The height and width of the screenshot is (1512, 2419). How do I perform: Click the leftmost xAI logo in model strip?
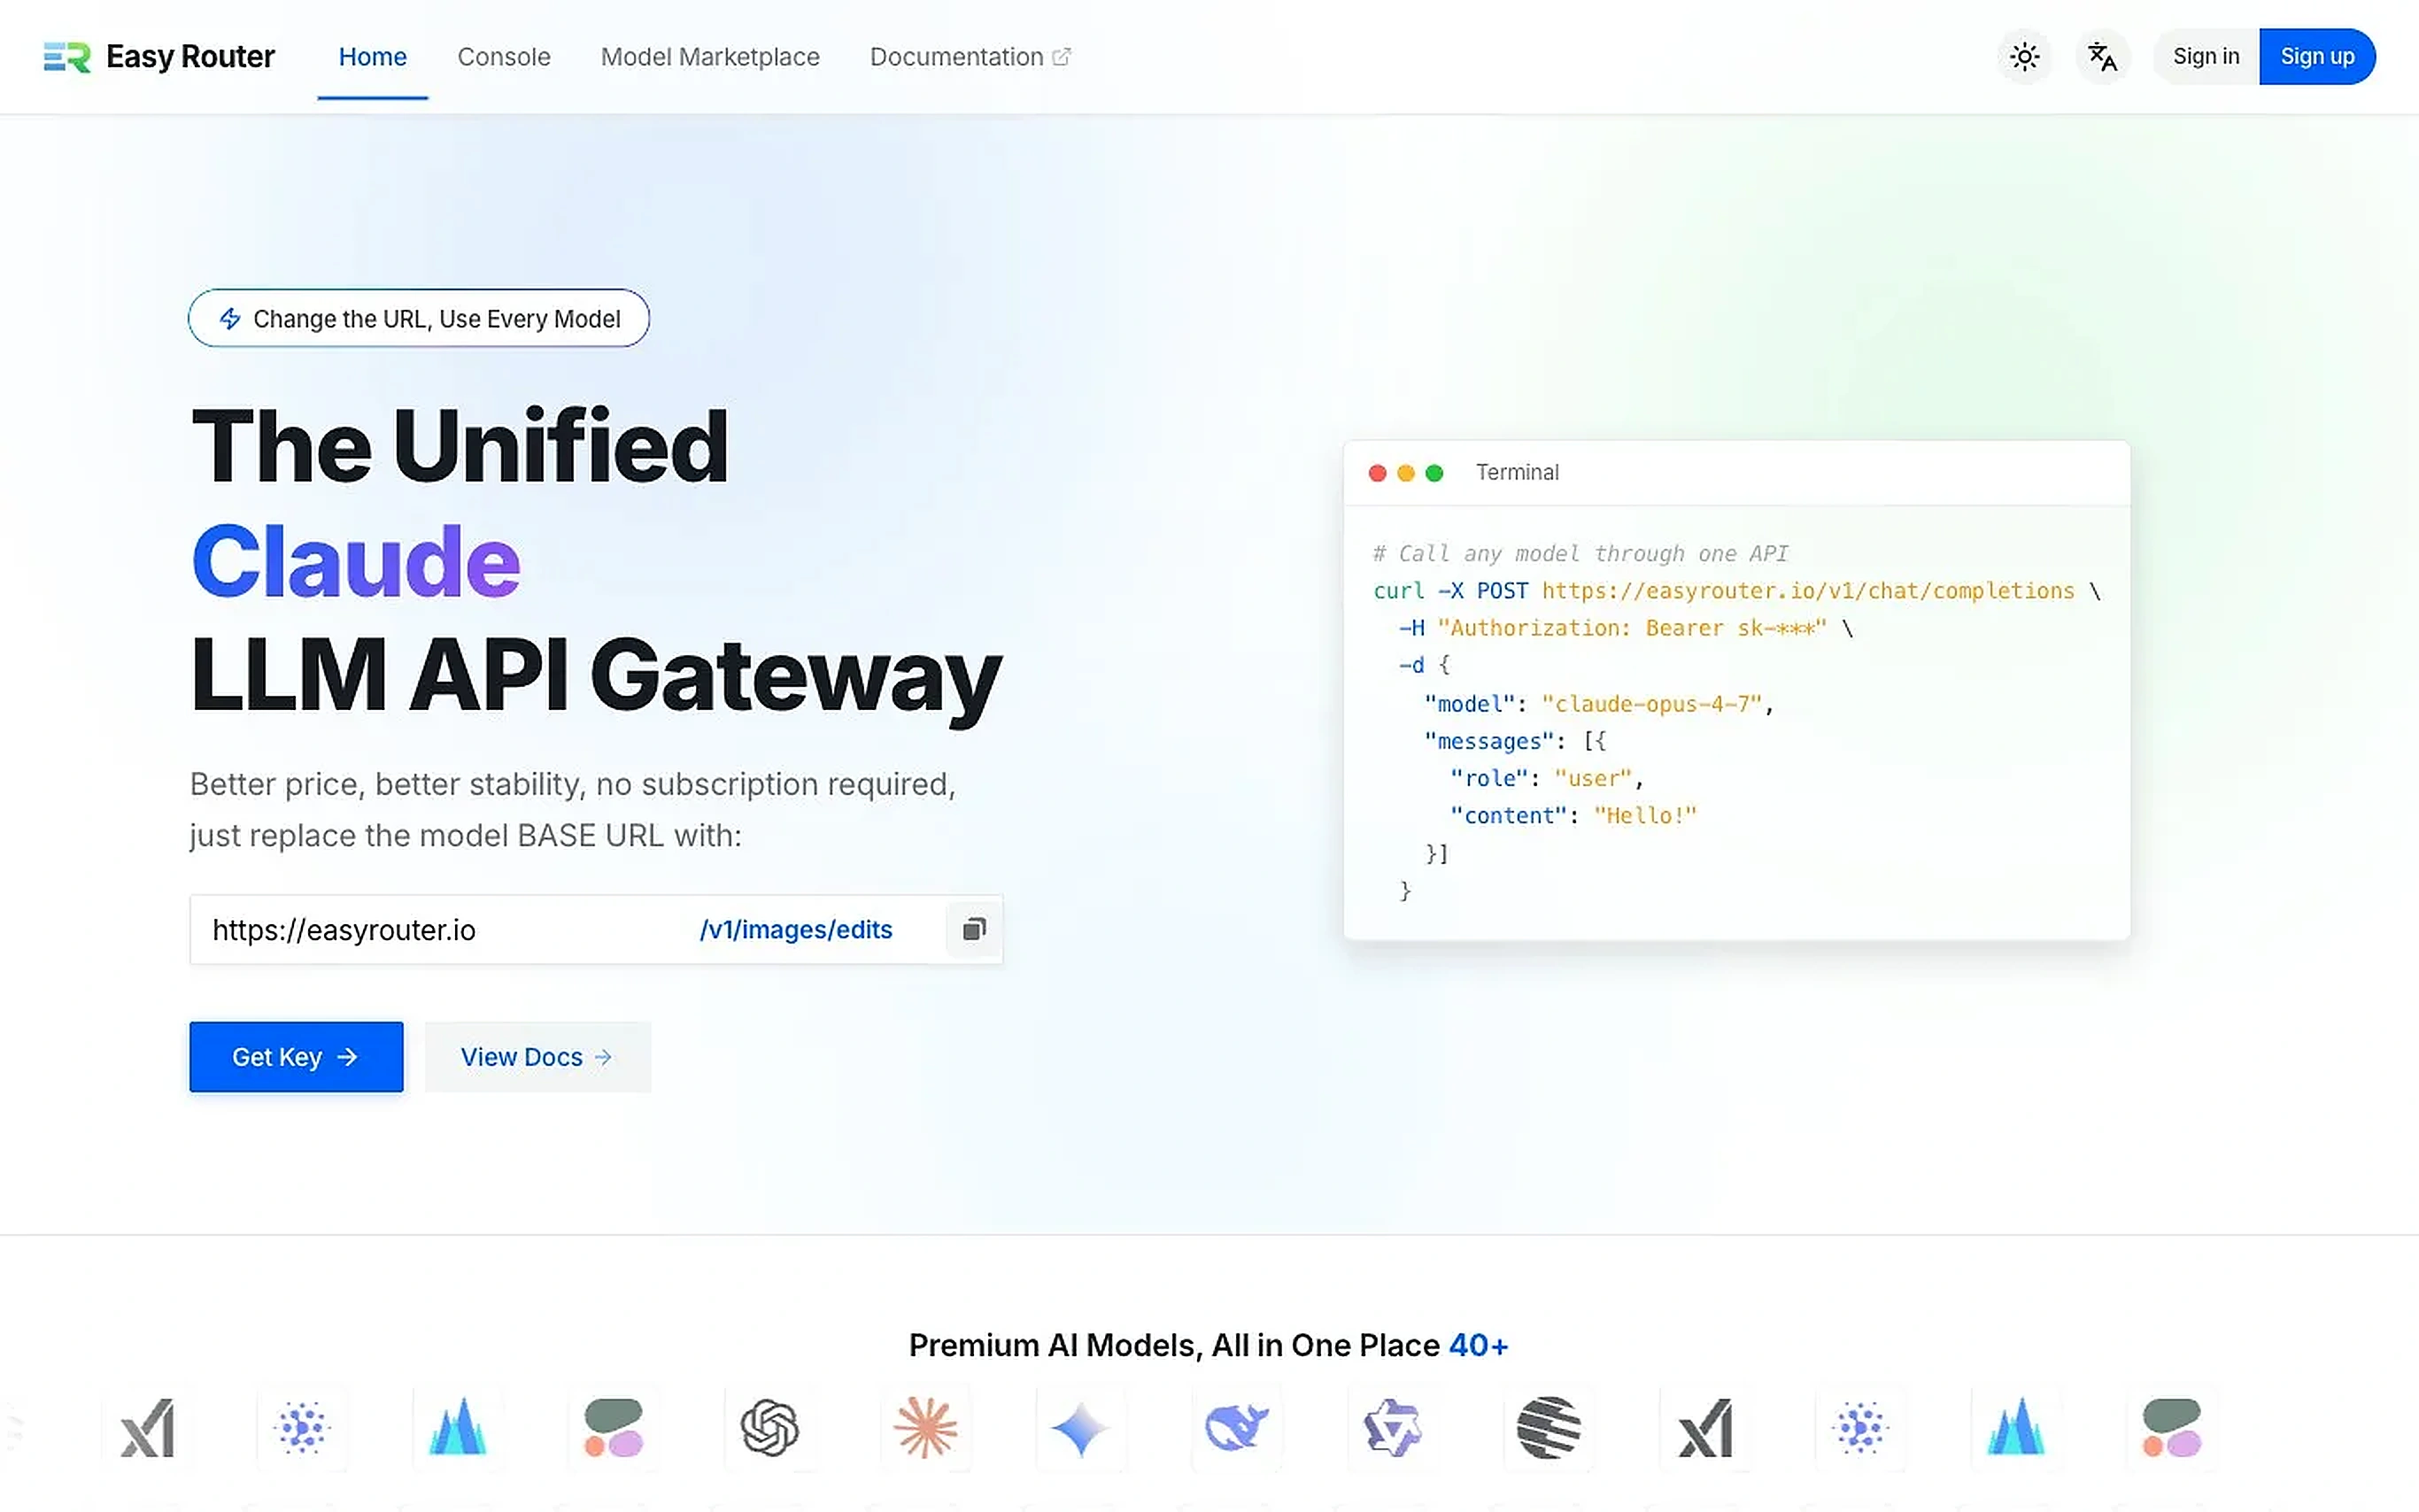(x=147, y=1427)
